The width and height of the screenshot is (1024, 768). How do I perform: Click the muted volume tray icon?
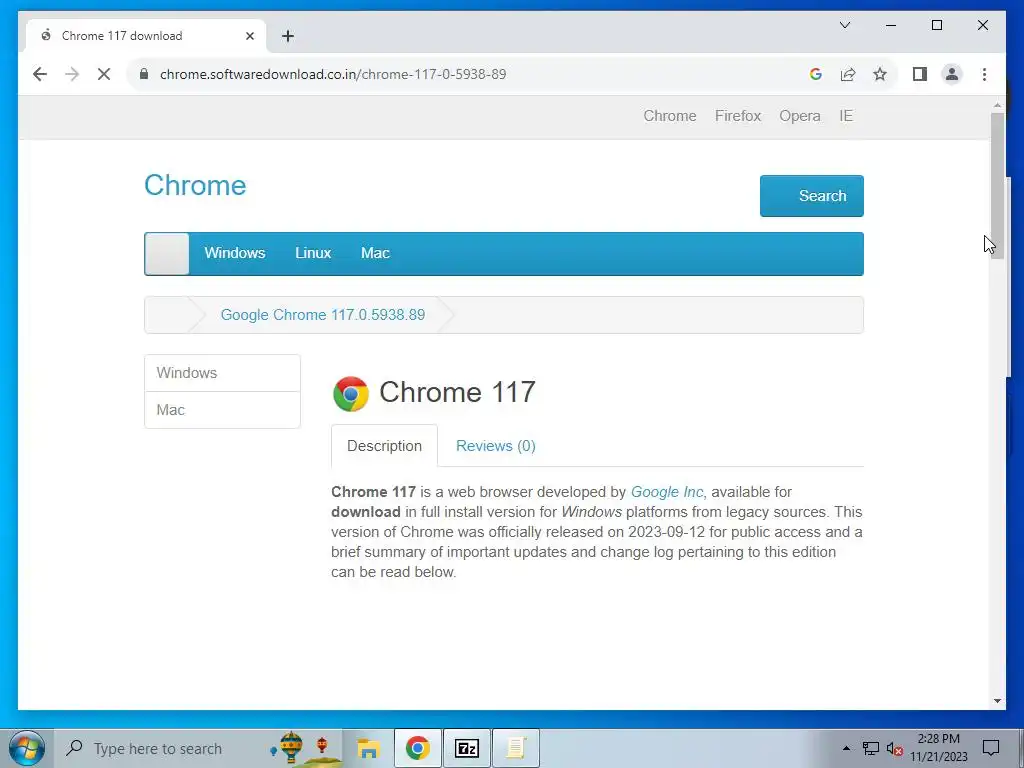tap(894, 748)
